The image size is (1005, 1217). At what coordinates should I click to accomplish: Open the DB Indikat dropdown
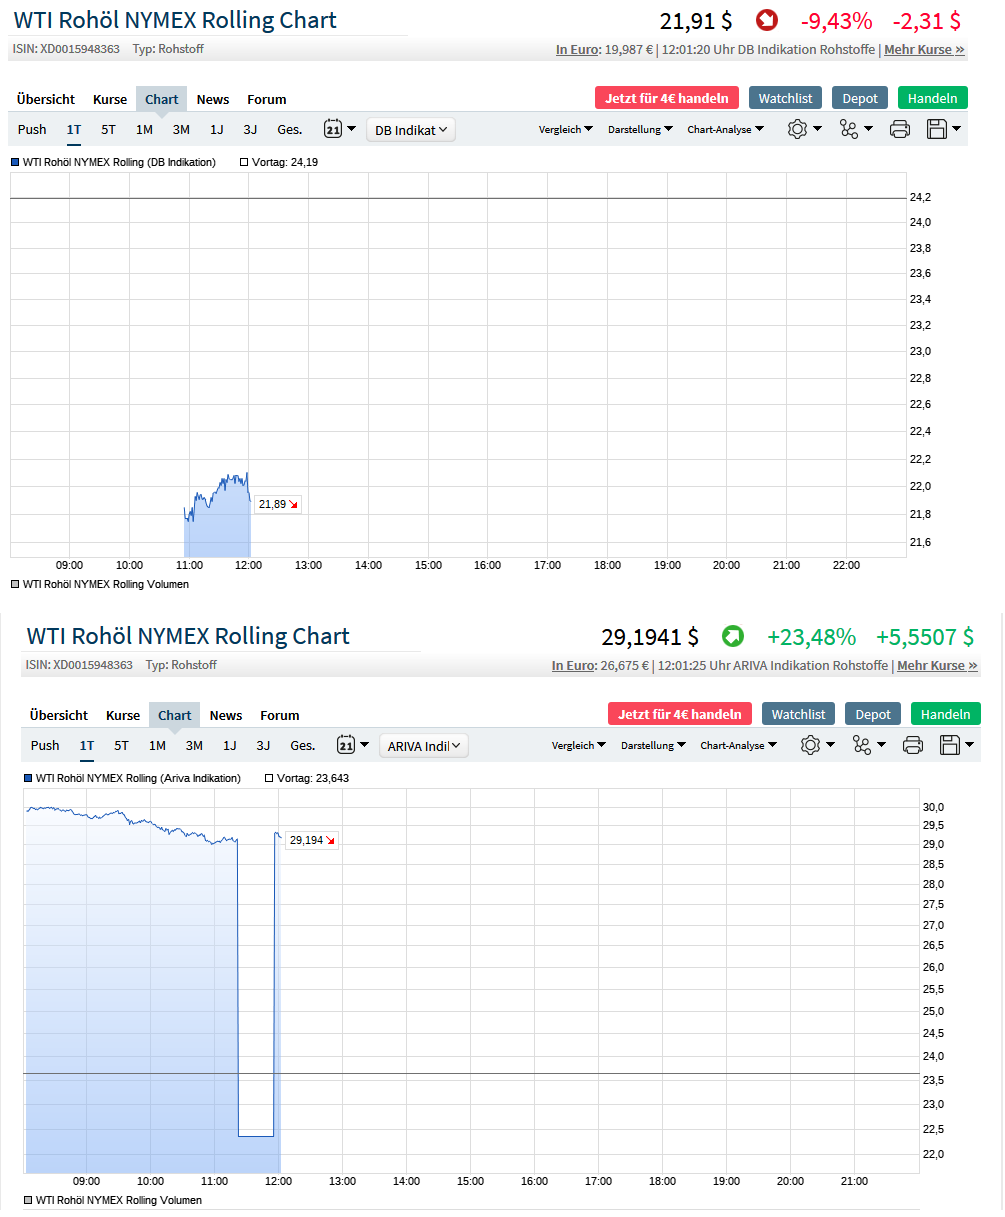click(410, 129)
